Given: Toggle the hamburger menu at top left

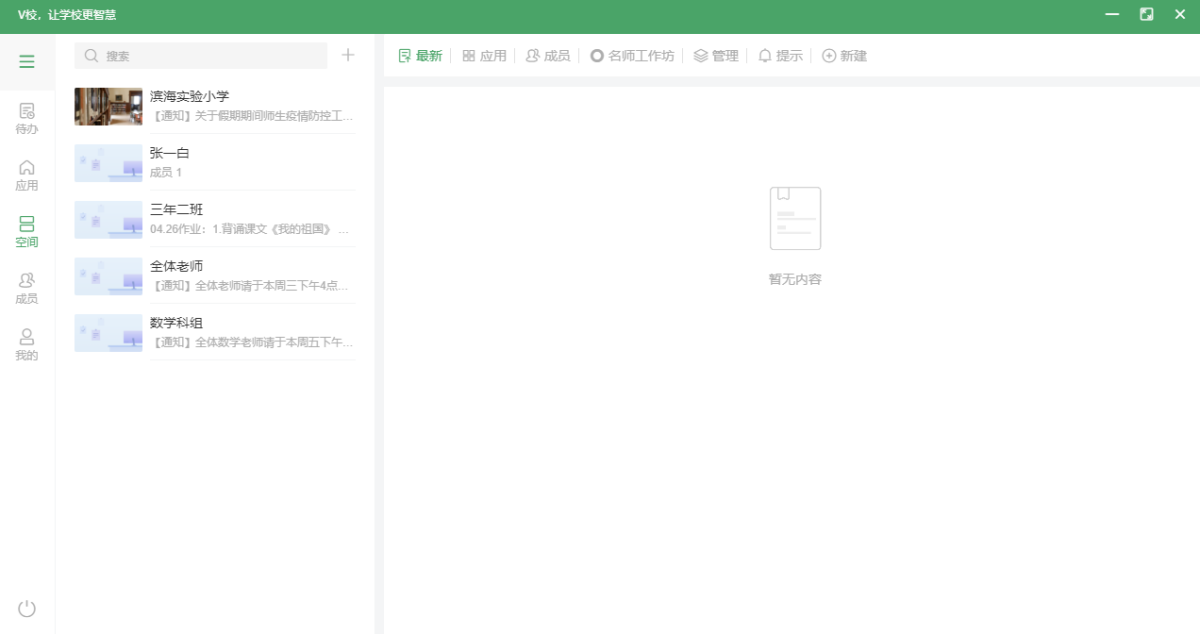Looking at the screenshot, I should [x=26, y=60].
